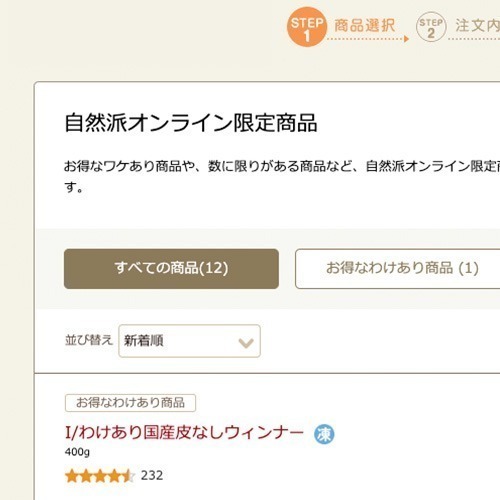Select the すべての商品(12) tab

171,269
